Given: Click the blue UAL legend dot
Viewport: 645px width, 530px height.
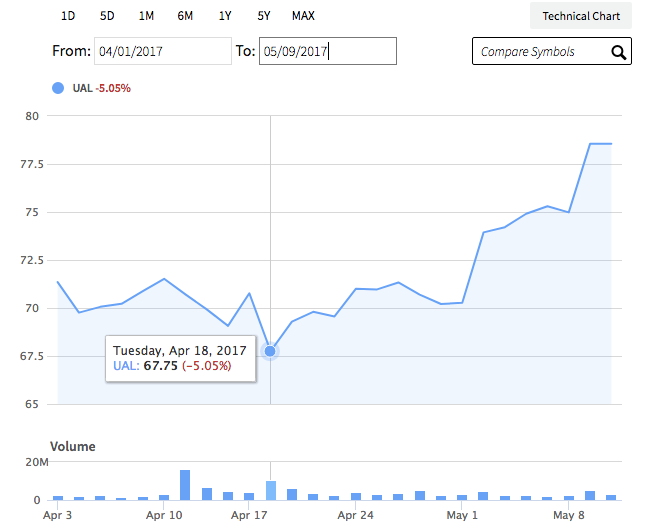Looking at the screenshot, I should coord(57,88).
